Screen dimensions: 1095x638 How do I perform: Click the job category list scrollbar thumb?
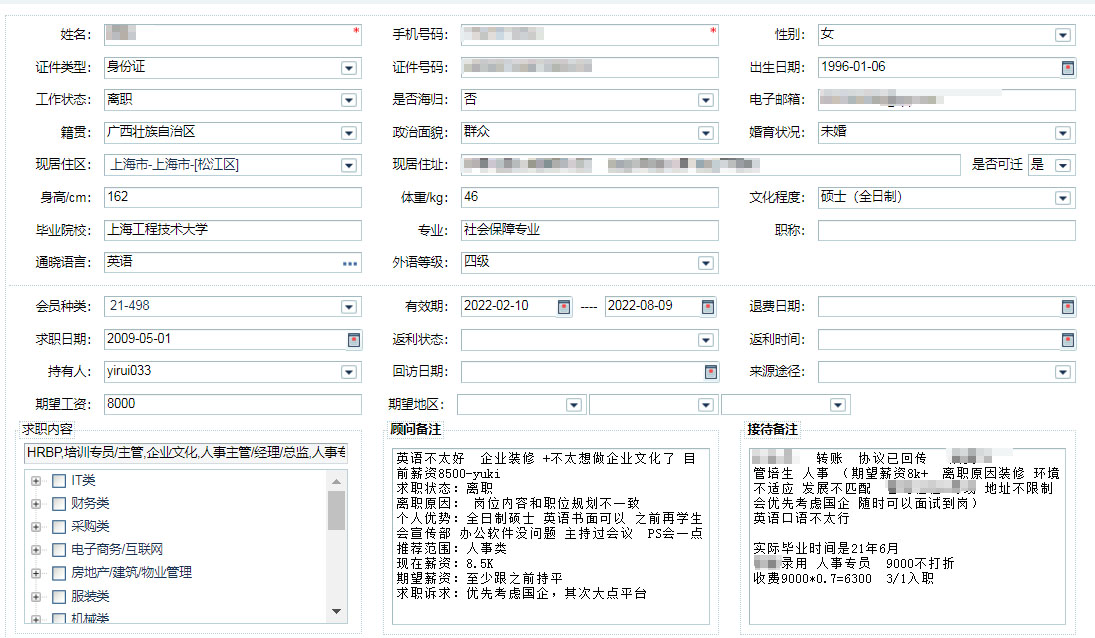(336, 511)
